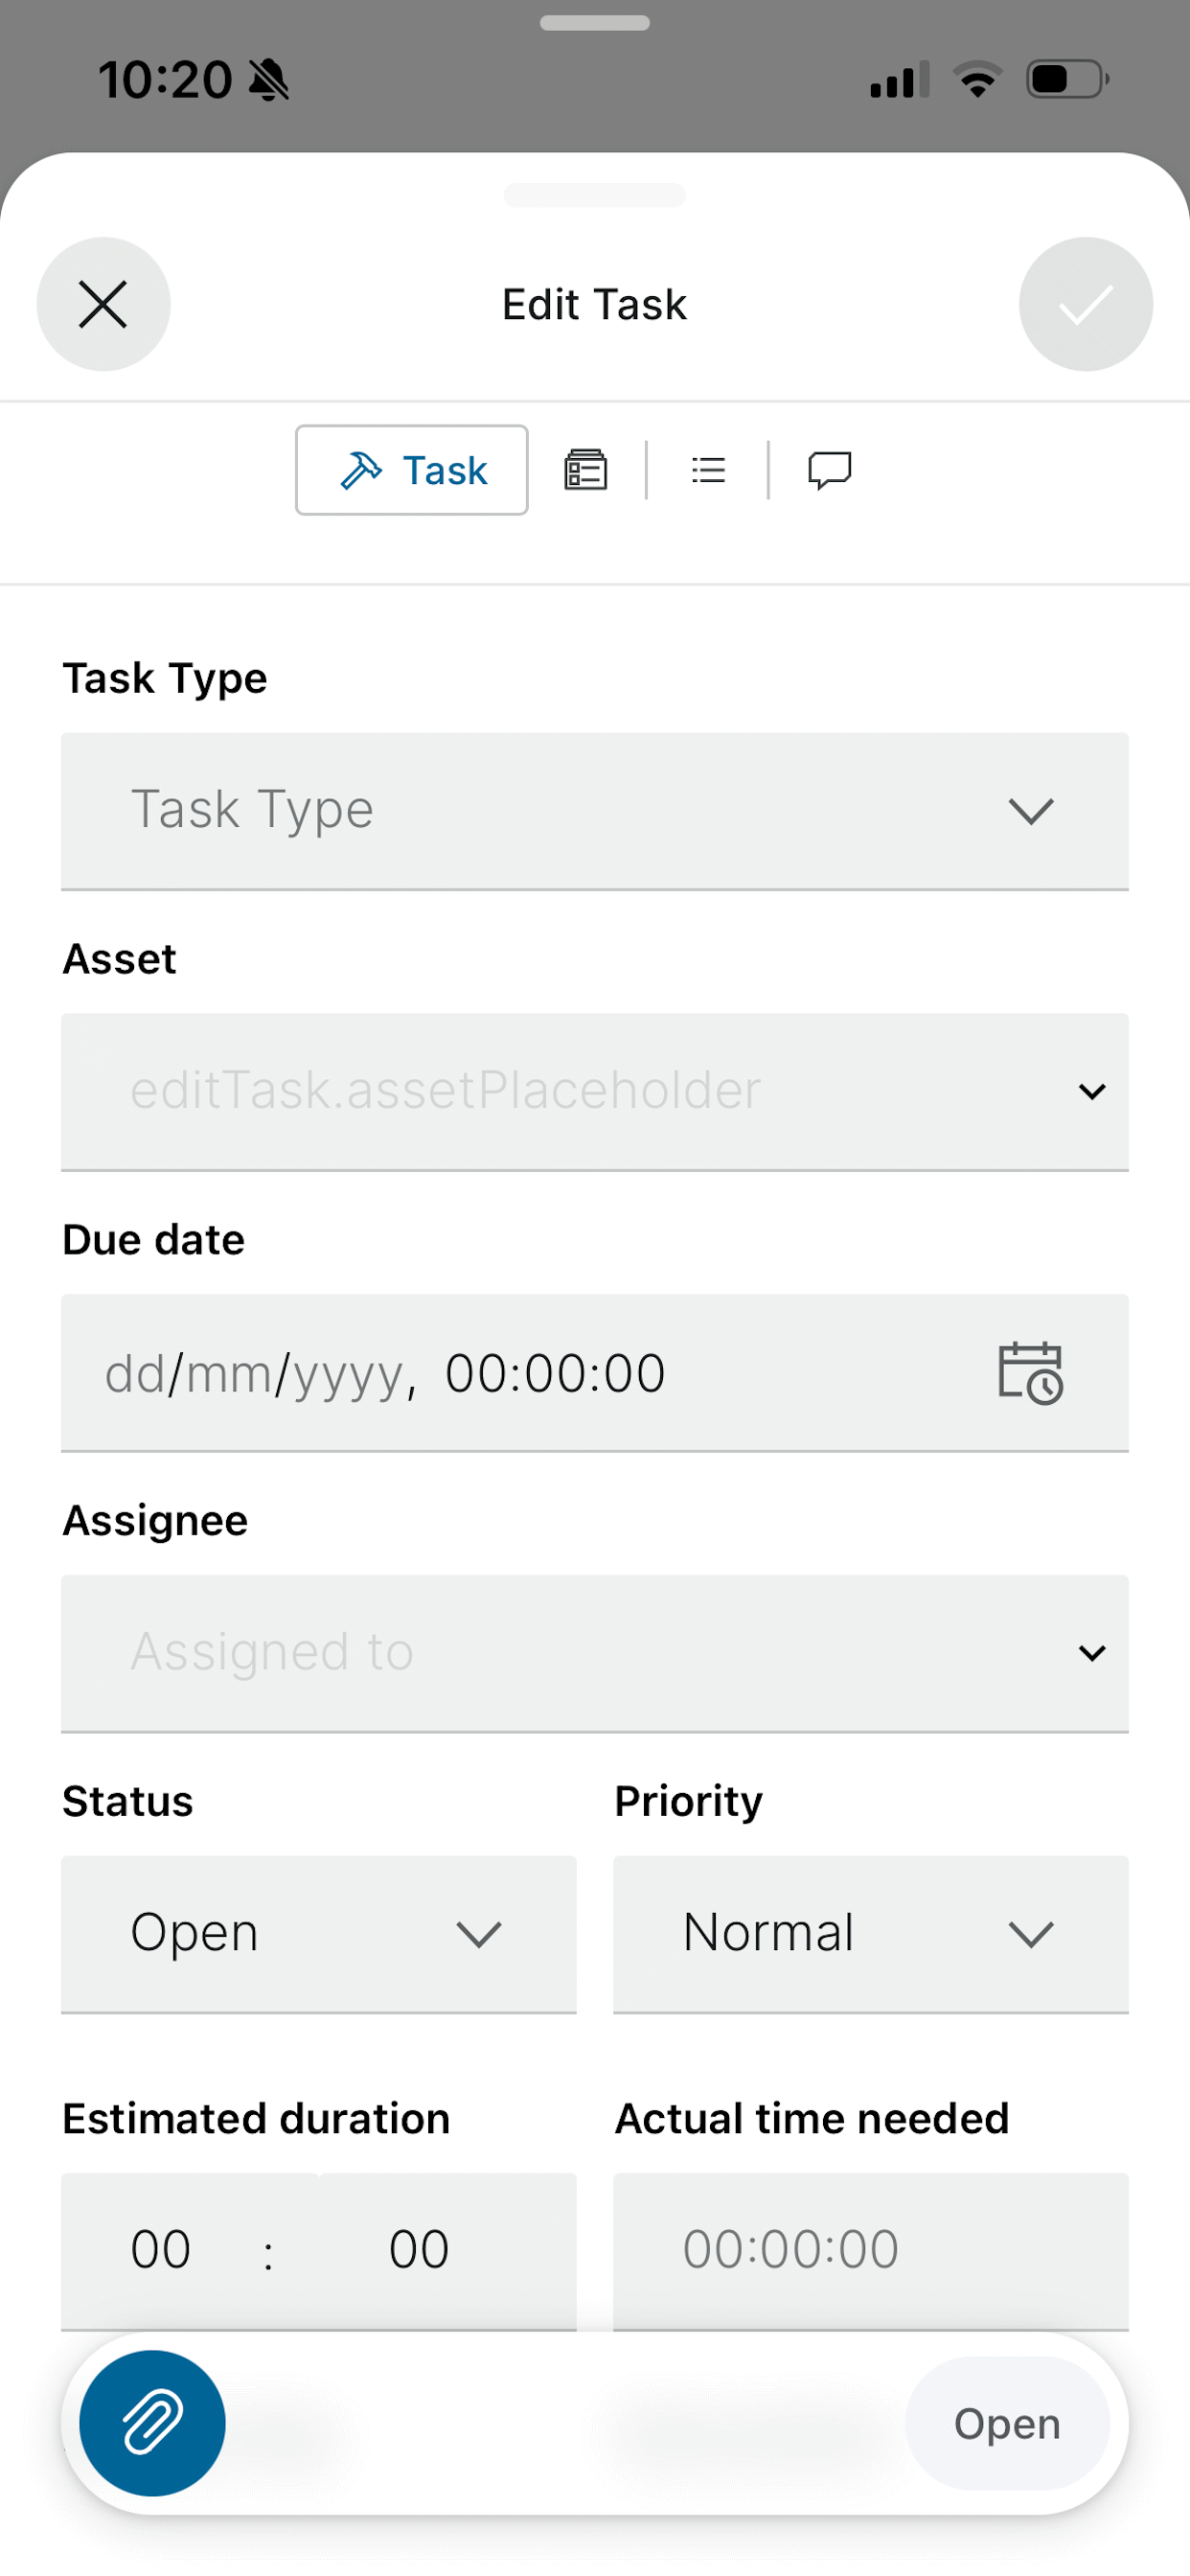Tap the Open status button at bottom
The image size is (1190, 2576).
[1007, 2423]
